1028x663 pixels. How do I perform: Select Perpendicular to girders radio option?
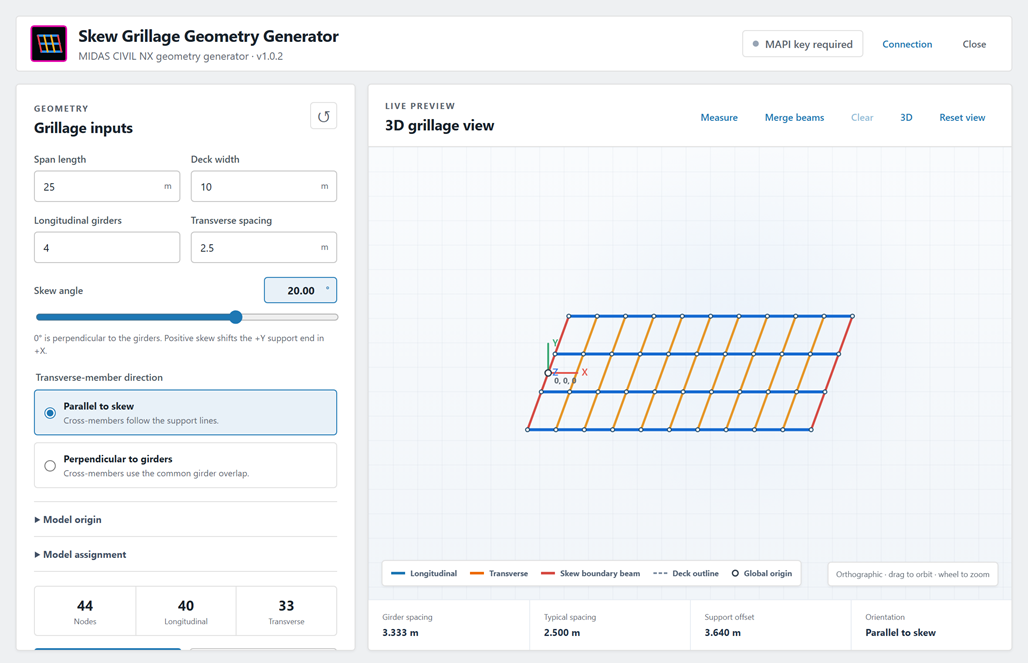pos(186,465)
